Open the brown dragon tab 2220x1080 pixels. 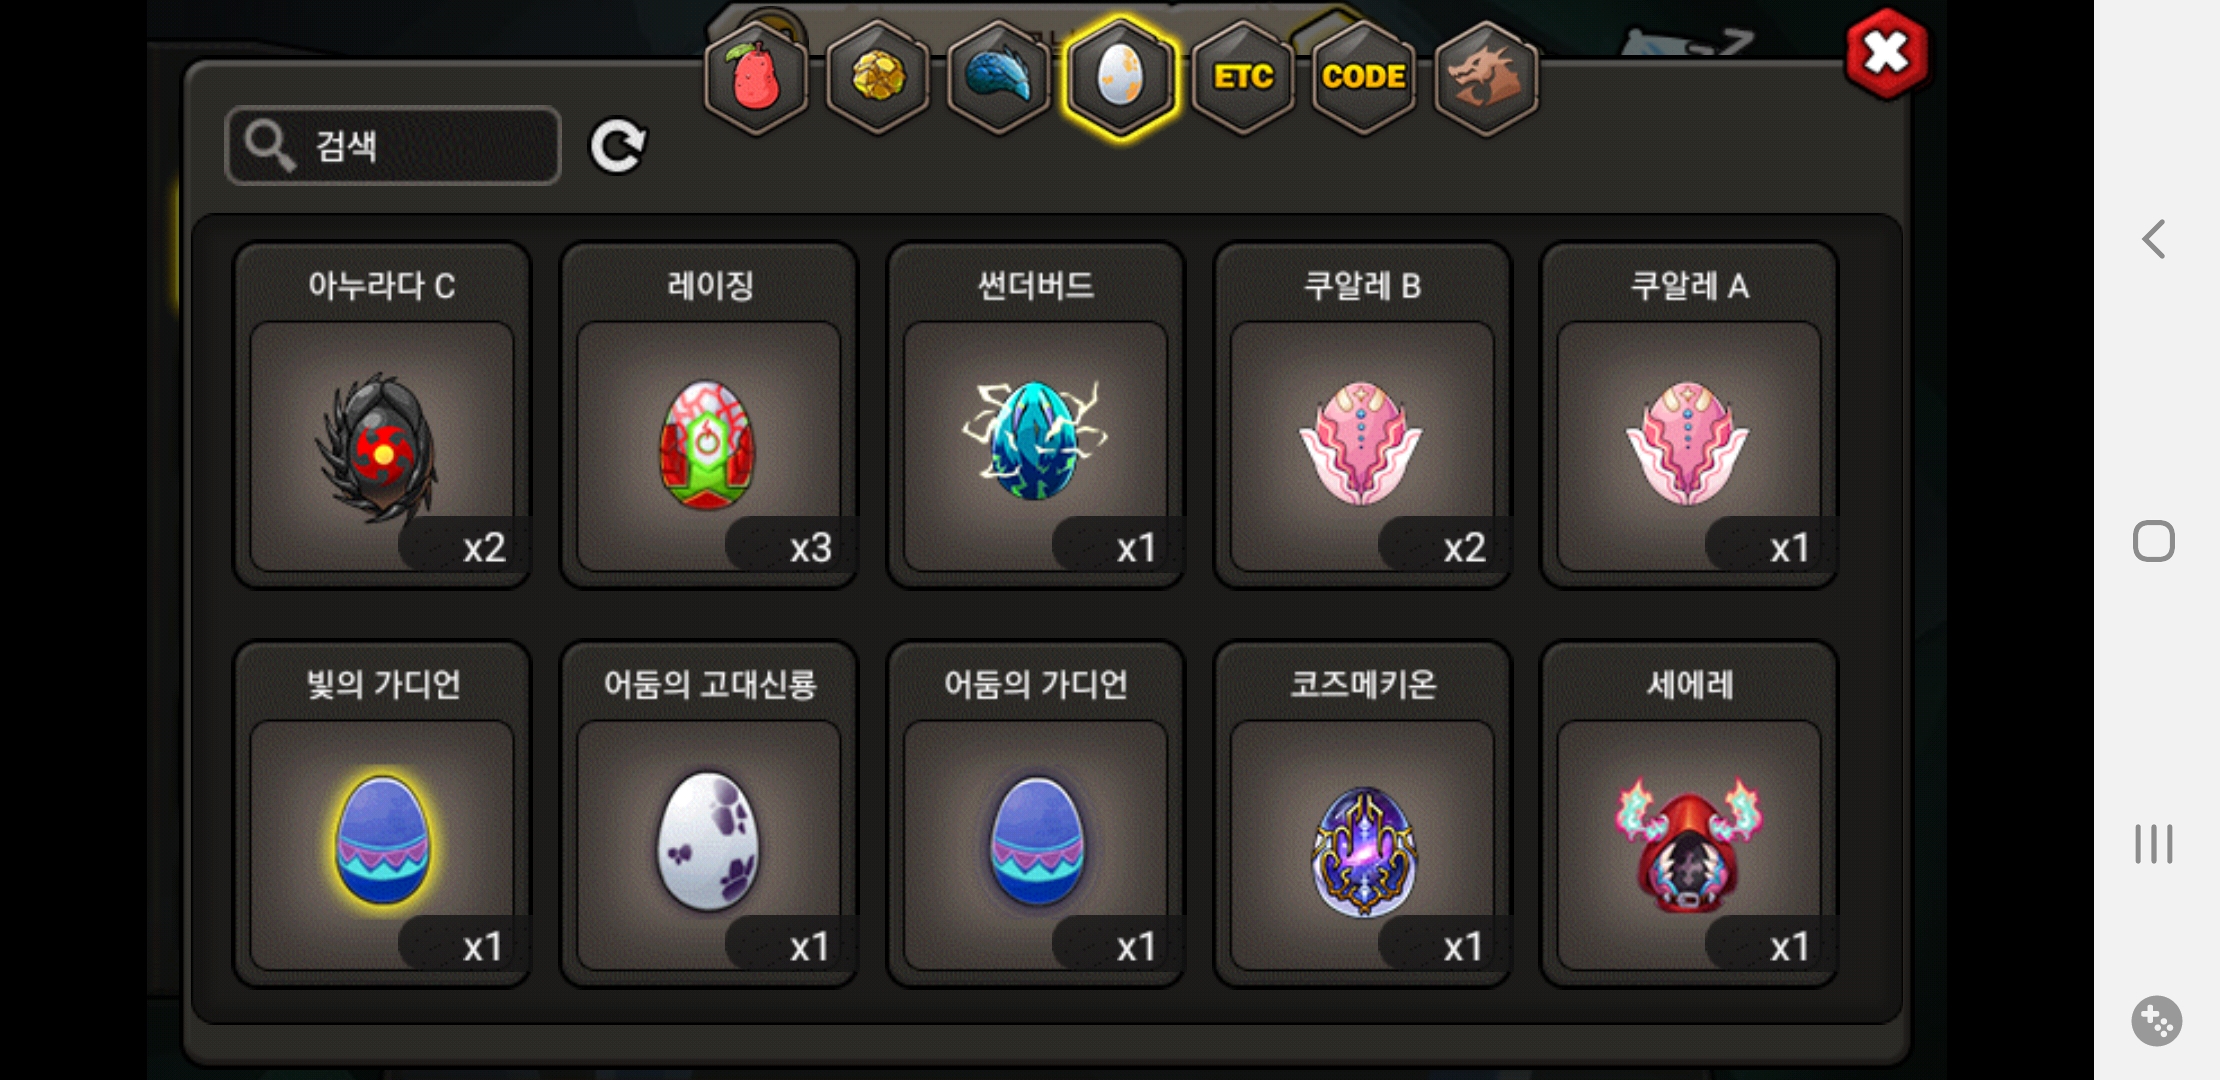tap(1486, 77)
